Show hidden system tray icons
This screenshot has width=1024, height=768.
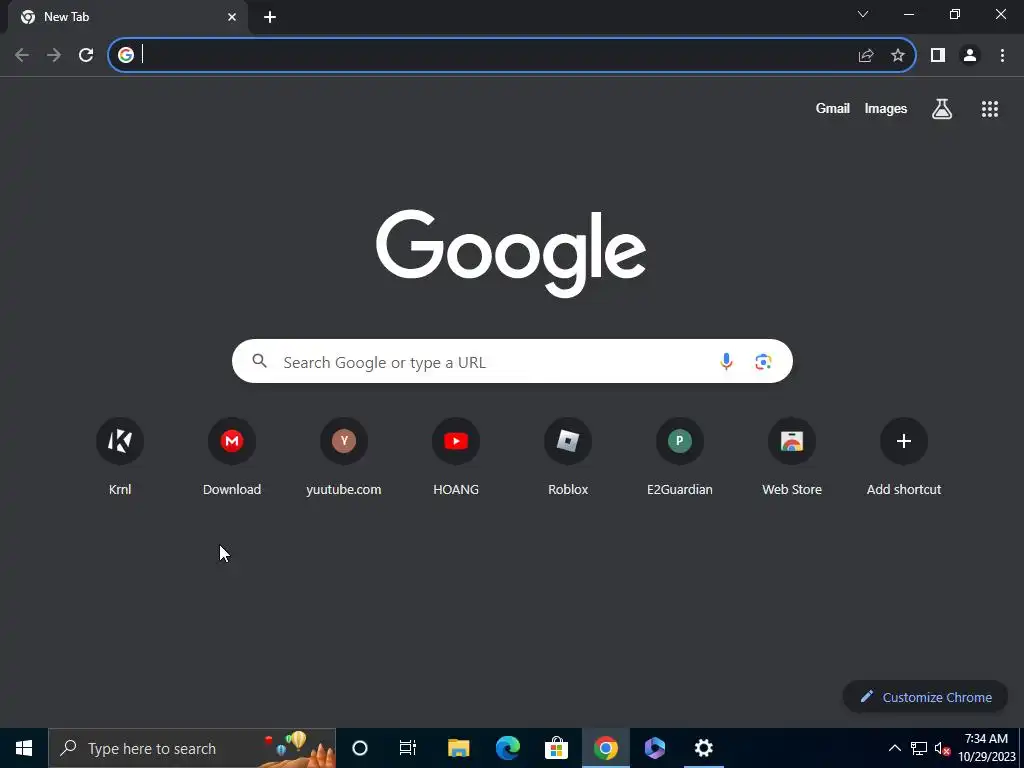[895, 748]
